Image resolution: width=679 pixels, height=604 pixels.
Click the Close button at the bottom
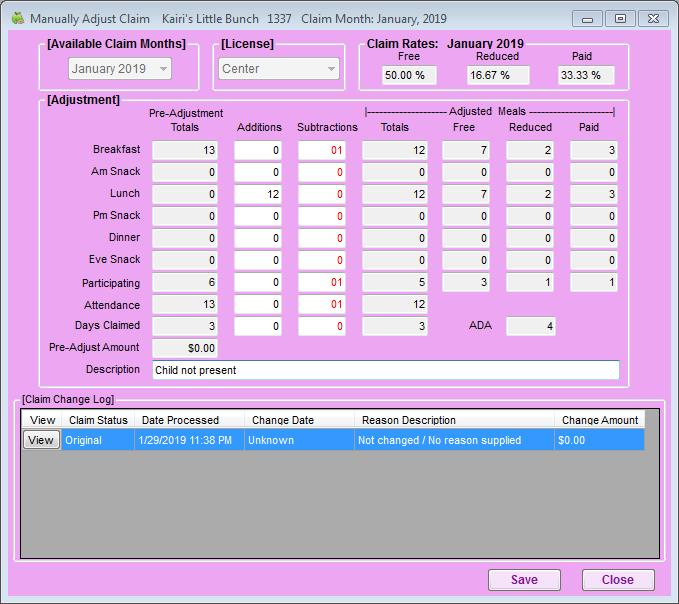(618, 580)
